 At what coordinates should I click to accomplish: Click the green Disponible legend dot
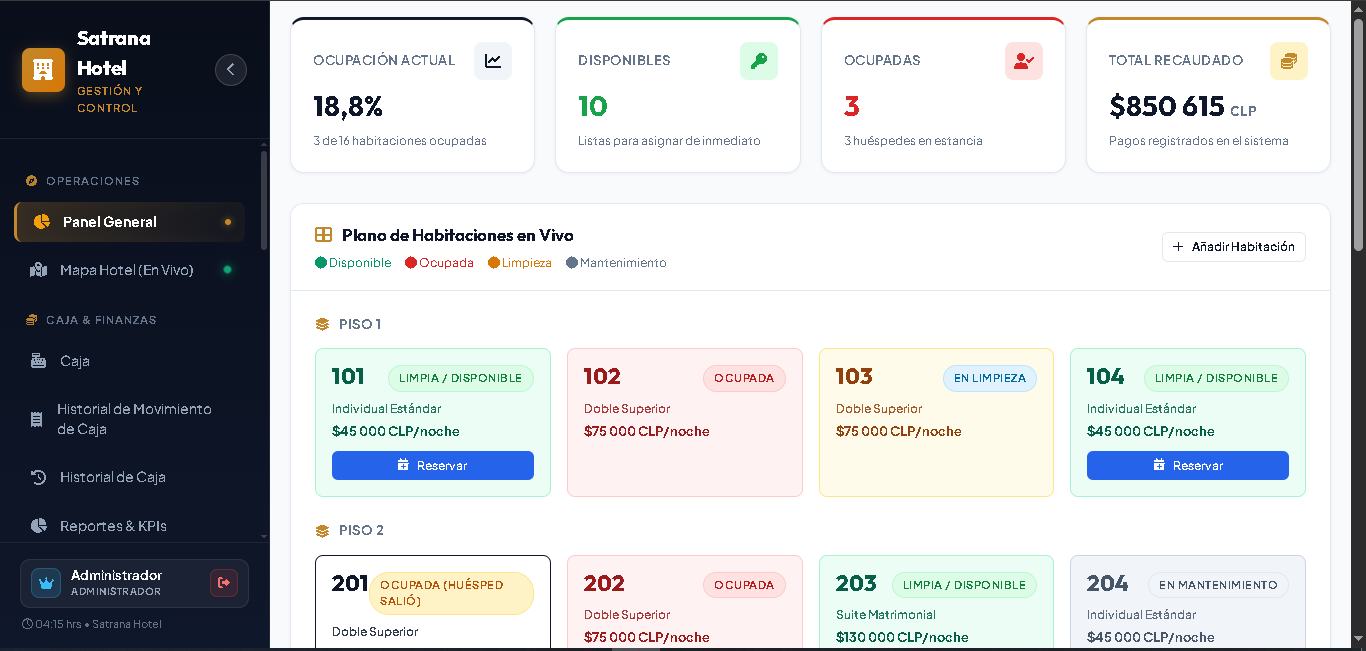click(321, 263)
